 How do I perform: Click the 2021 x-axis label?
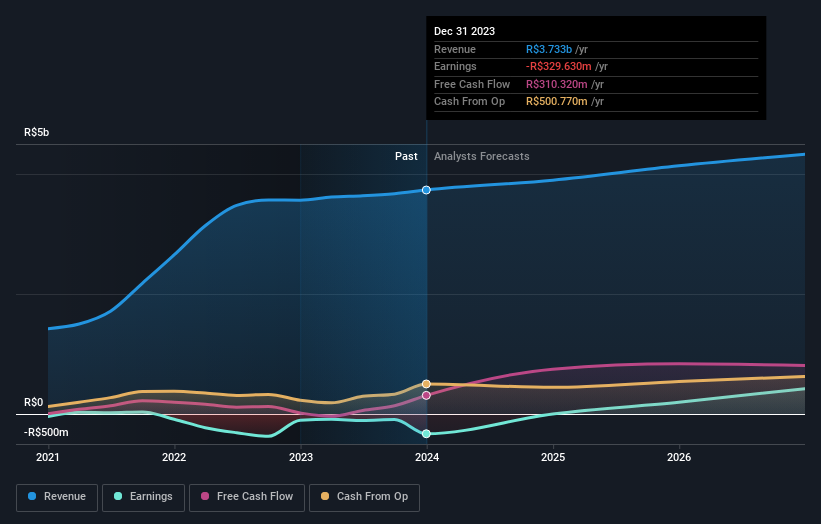point(48,457)
